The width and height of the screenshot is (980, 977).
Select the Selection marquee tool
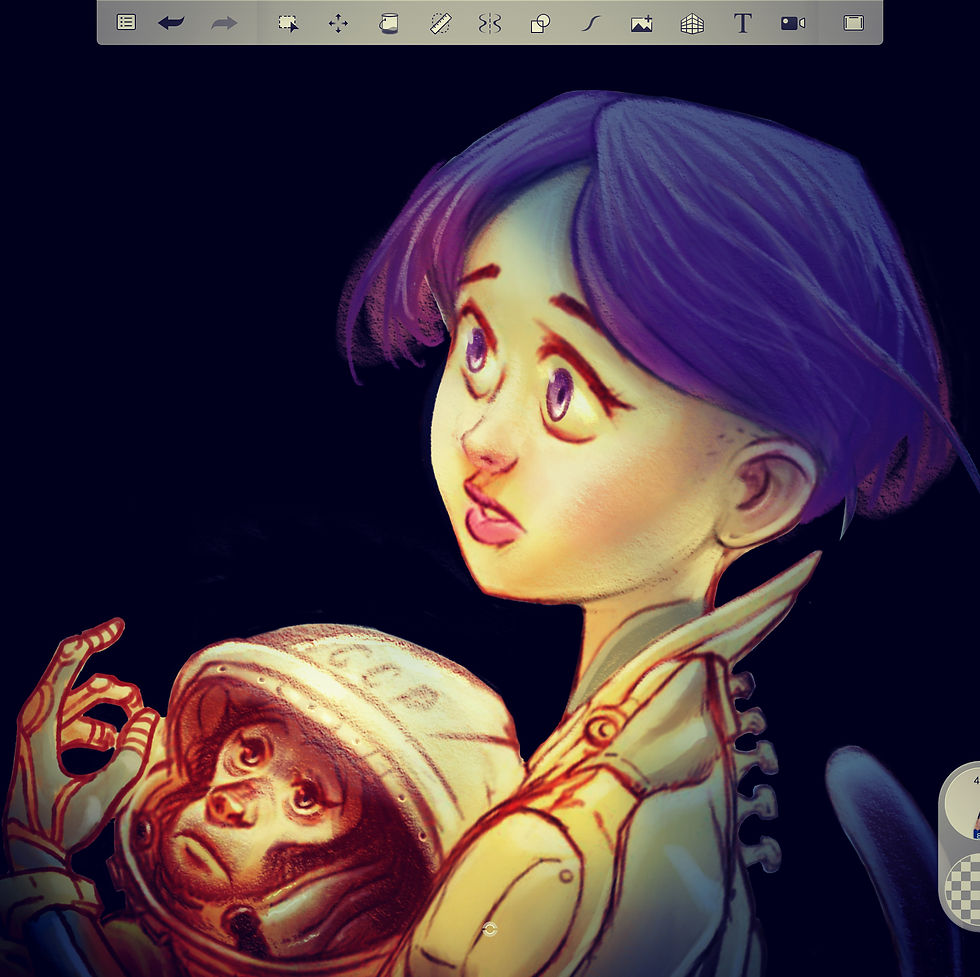(x=288, y=24)
